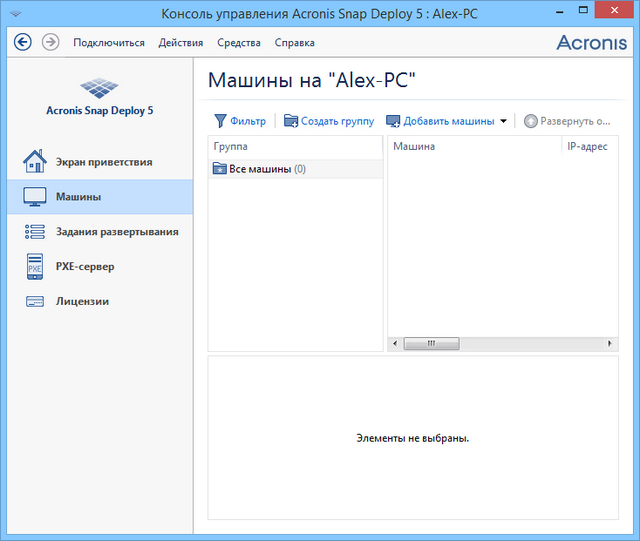Open the Справка menu

coord(294,43)
